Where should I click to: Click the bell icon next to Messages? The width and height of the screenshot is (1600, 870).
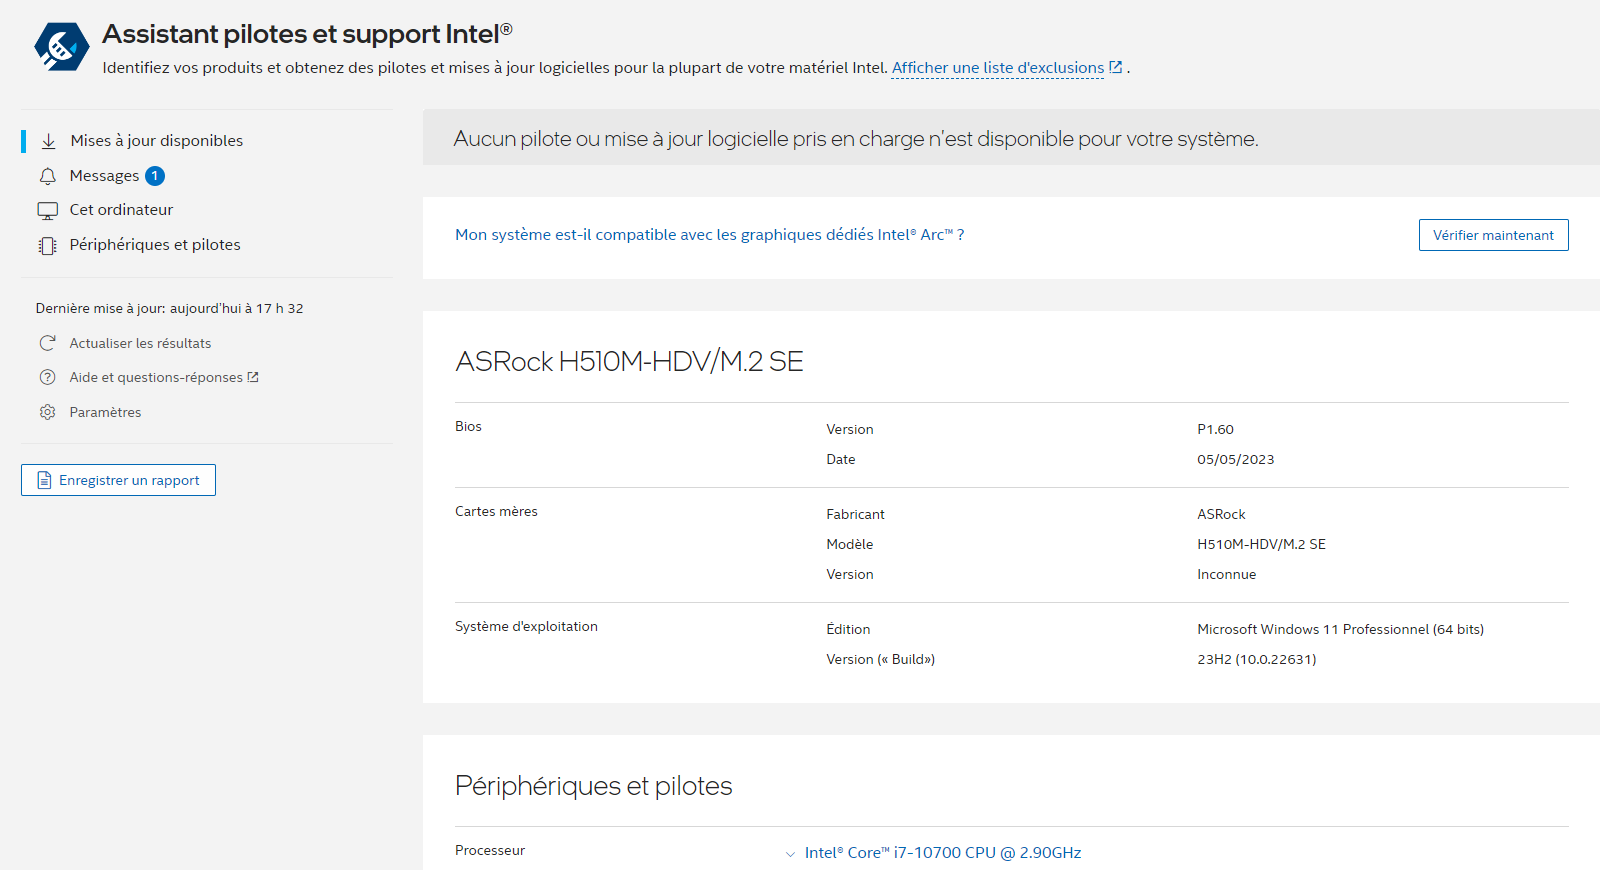(48, 176)
